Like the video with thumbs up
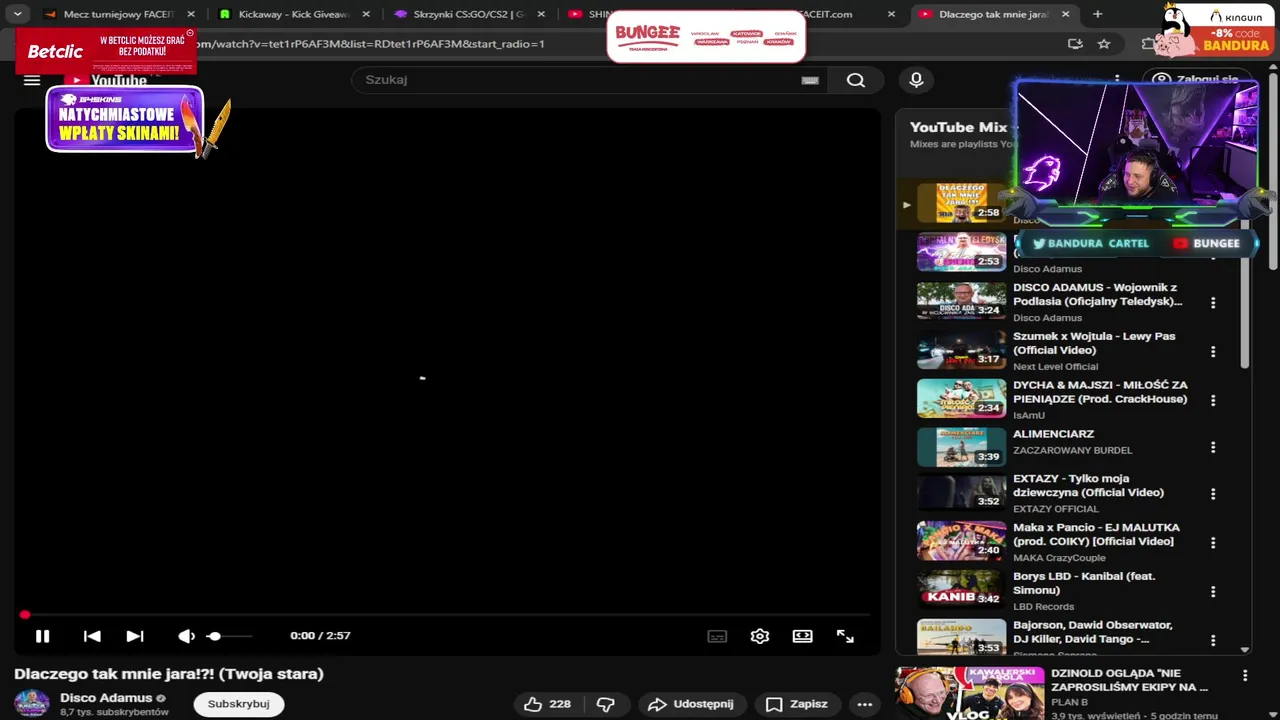This screenshot has width=1280, height=720. 548,704
